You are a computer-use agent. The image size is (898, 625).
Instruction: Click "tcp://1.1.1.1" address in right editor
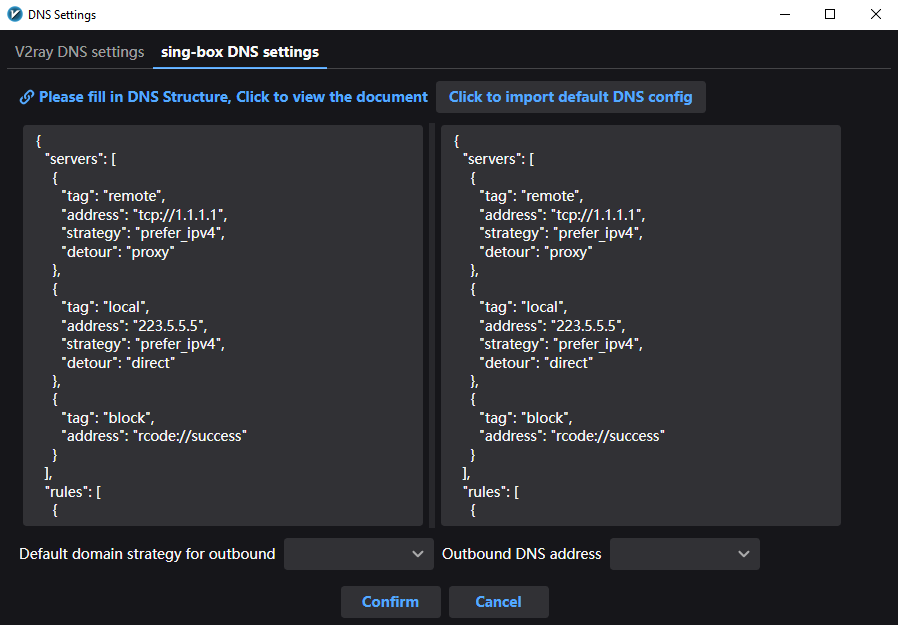click(598, 215)
